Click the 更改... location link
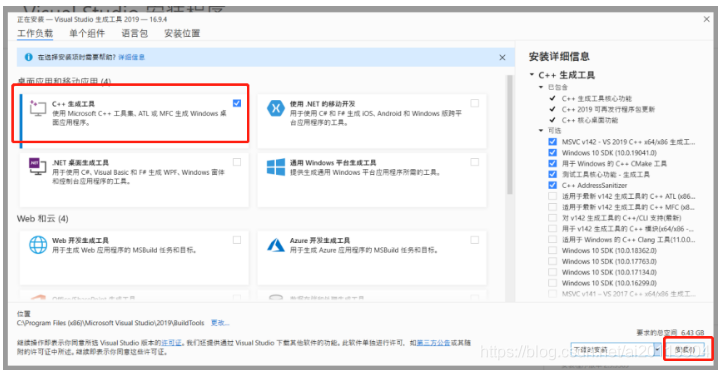Screen dimensions: 719x370 click(220, 323)
